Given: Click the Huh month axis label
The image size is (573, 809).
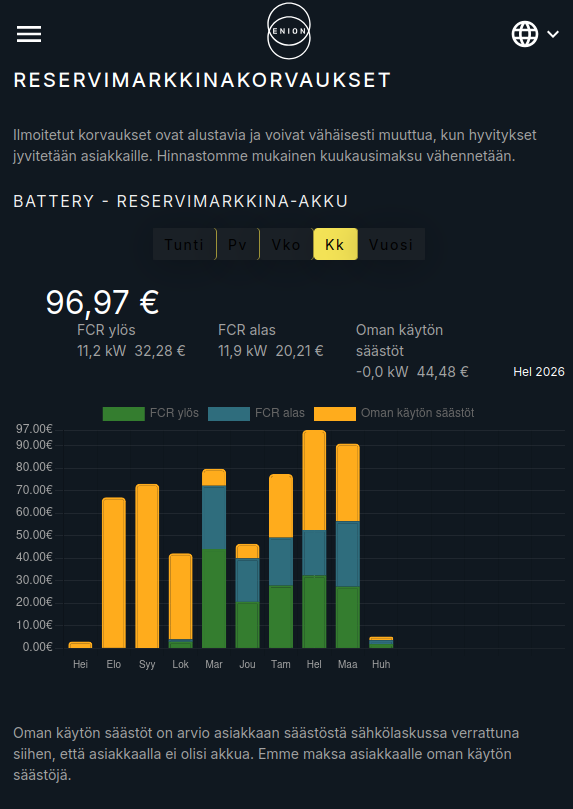Looking at the screenshot, I should click(x=381, y=665).
